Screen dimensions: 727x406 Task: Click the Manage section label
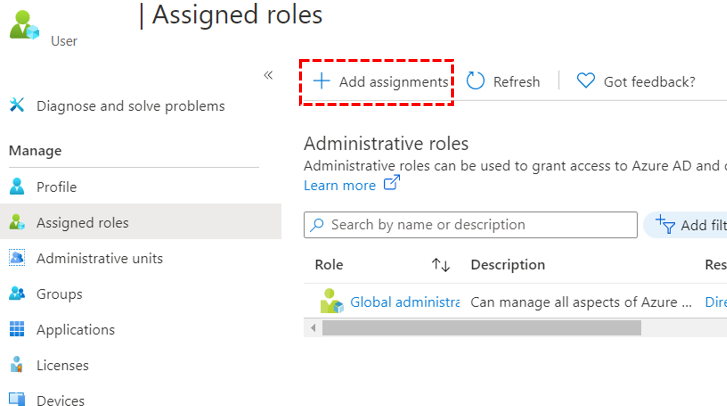[x=35, y=151]
